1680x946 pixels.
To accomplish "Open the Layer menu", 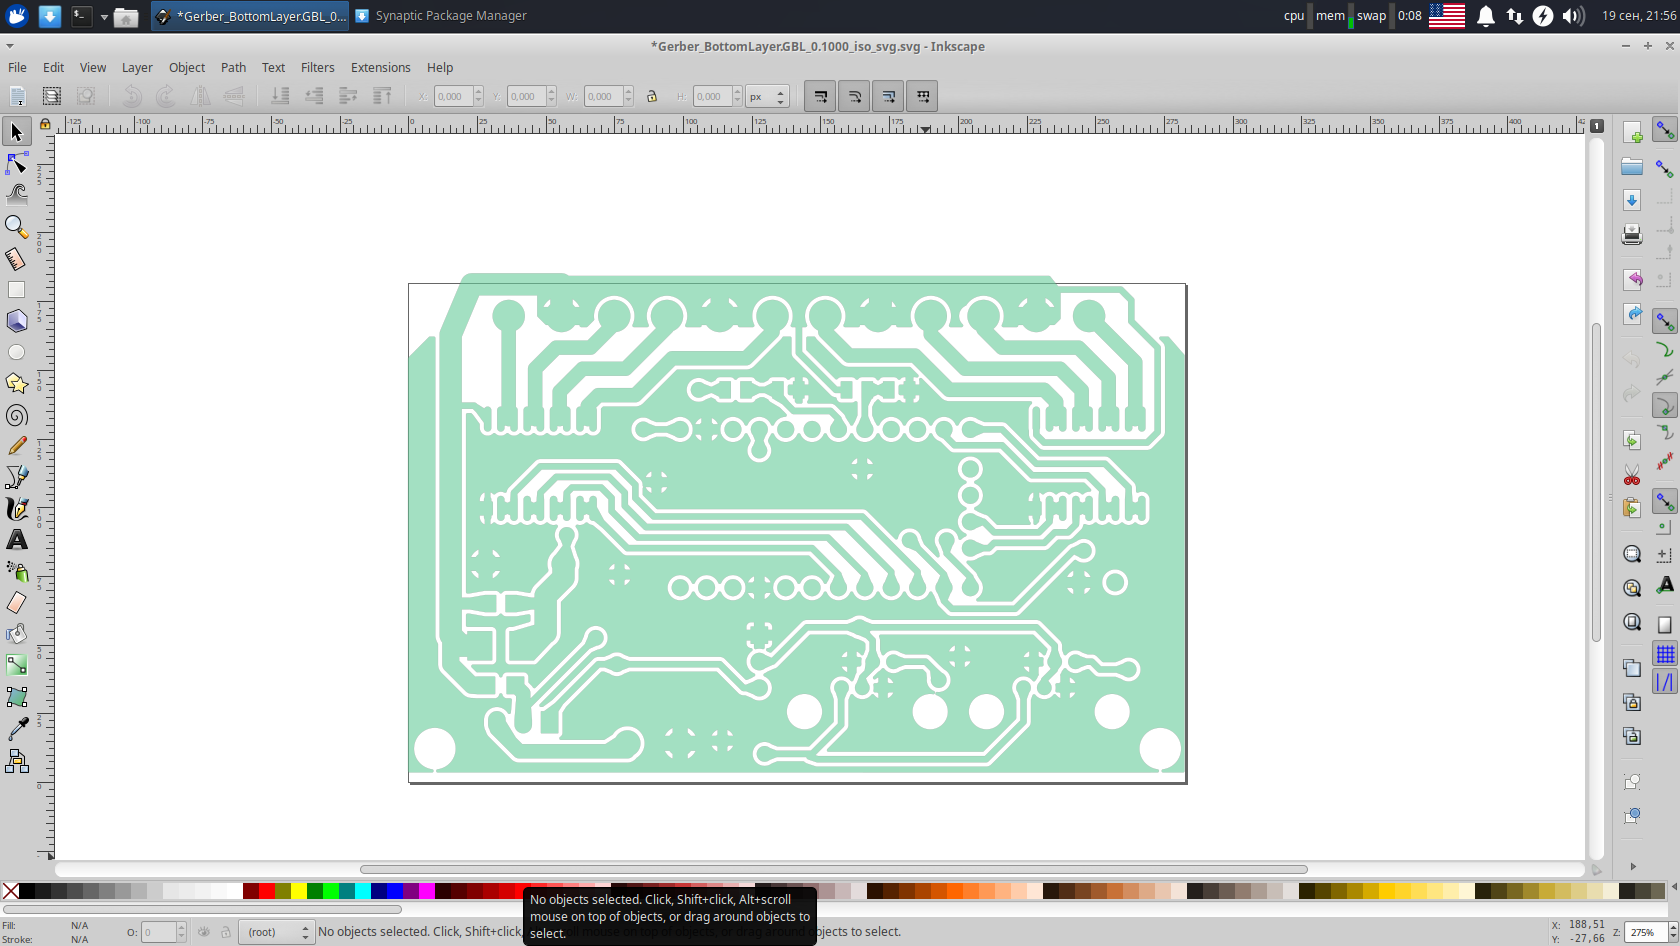I will [x=137, y=68].
